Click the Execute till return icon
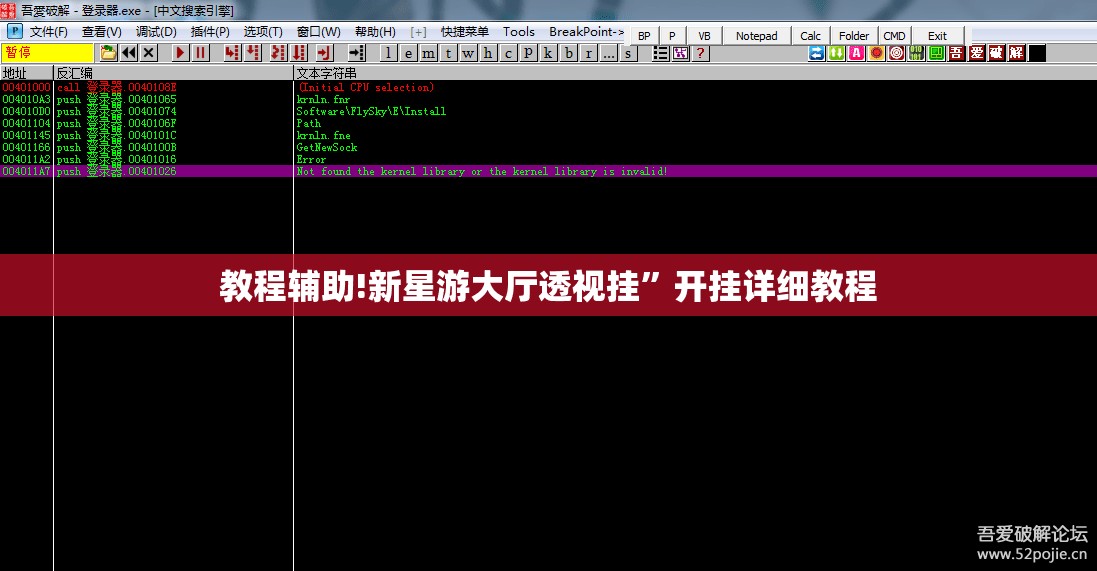1097x571 pixels. pyautogui.click(x=324, y=53)
